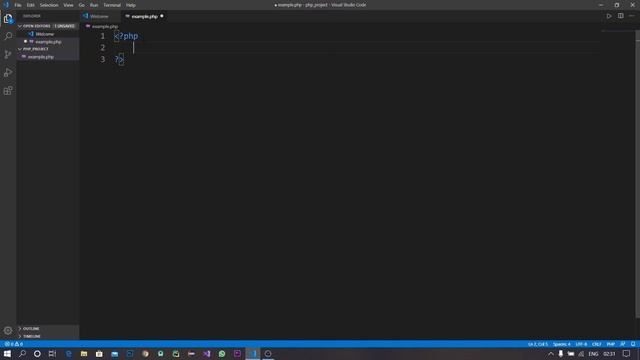Select PHP language mode in status bar
The height and width of the screenshot is (360, 640).
tap(611, 344)
